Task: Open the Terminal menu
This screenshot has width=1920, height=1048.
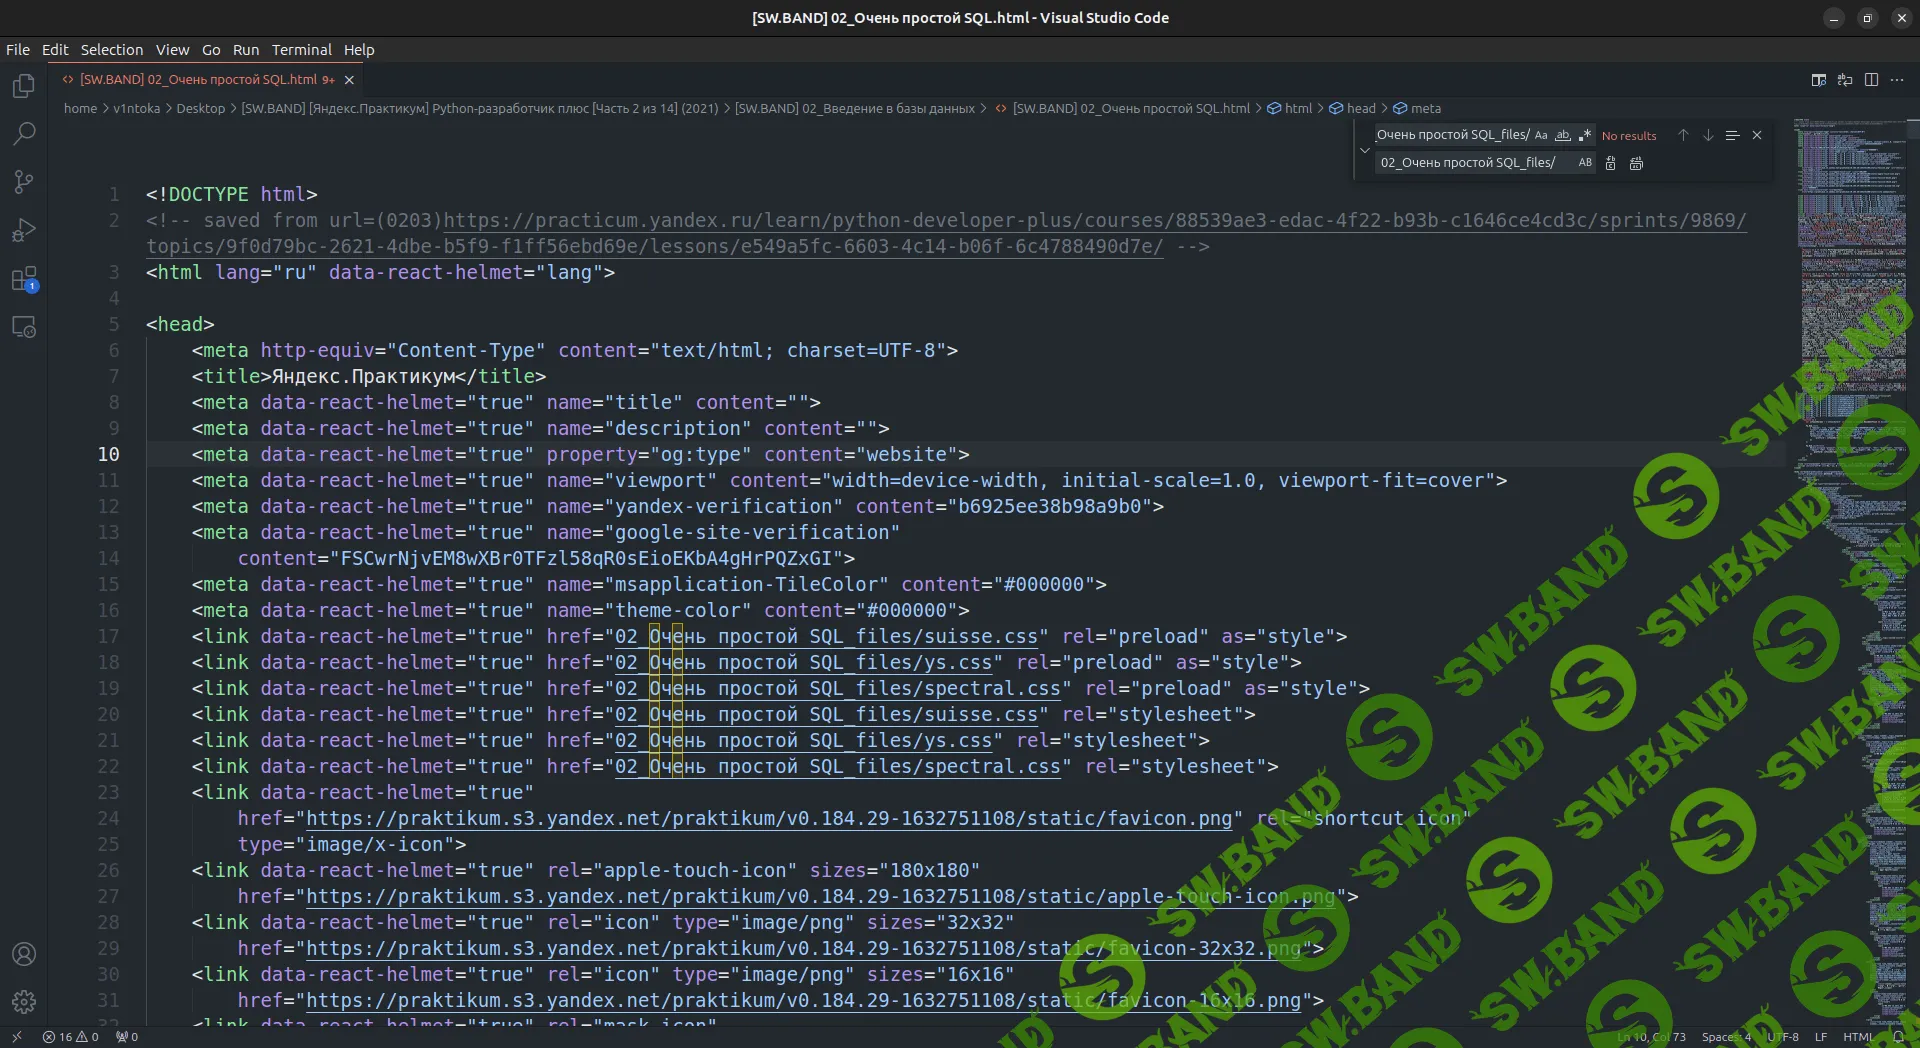Action: click(x=301, y=50)
